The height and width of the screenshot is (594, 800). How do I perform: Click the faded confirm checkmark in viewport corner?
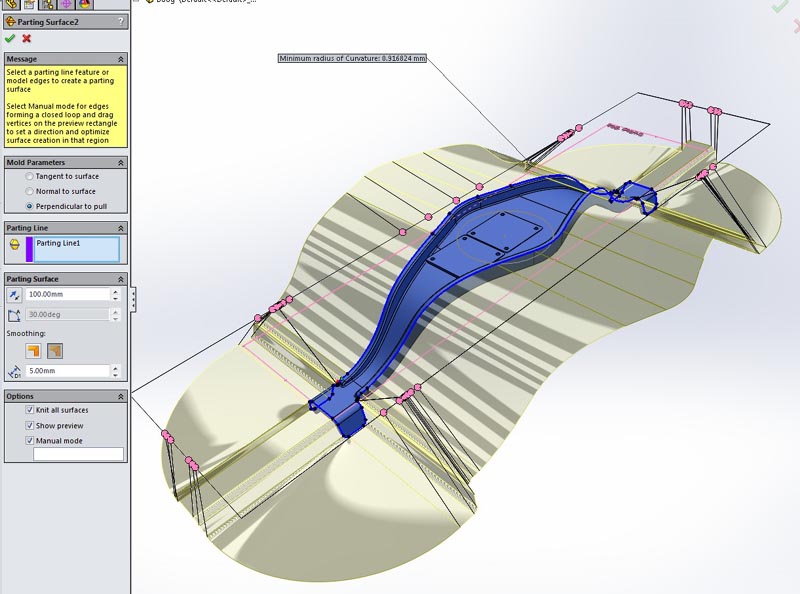pyautogui.click(x=780, y=6)
